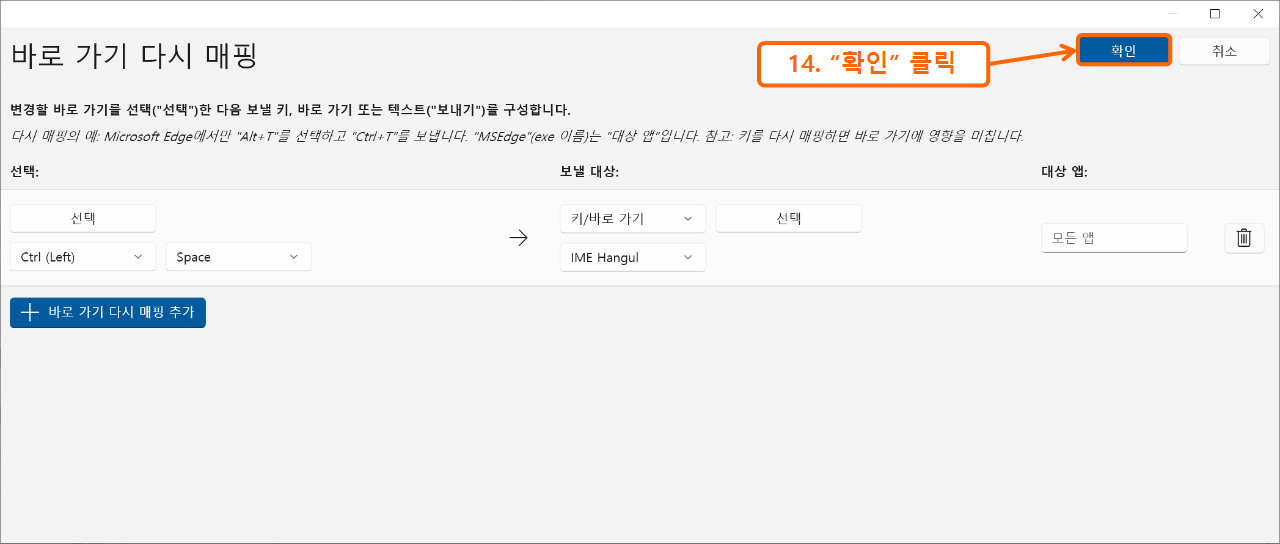Focus the 모든 앱 target app field

[x=1114, y=238]
